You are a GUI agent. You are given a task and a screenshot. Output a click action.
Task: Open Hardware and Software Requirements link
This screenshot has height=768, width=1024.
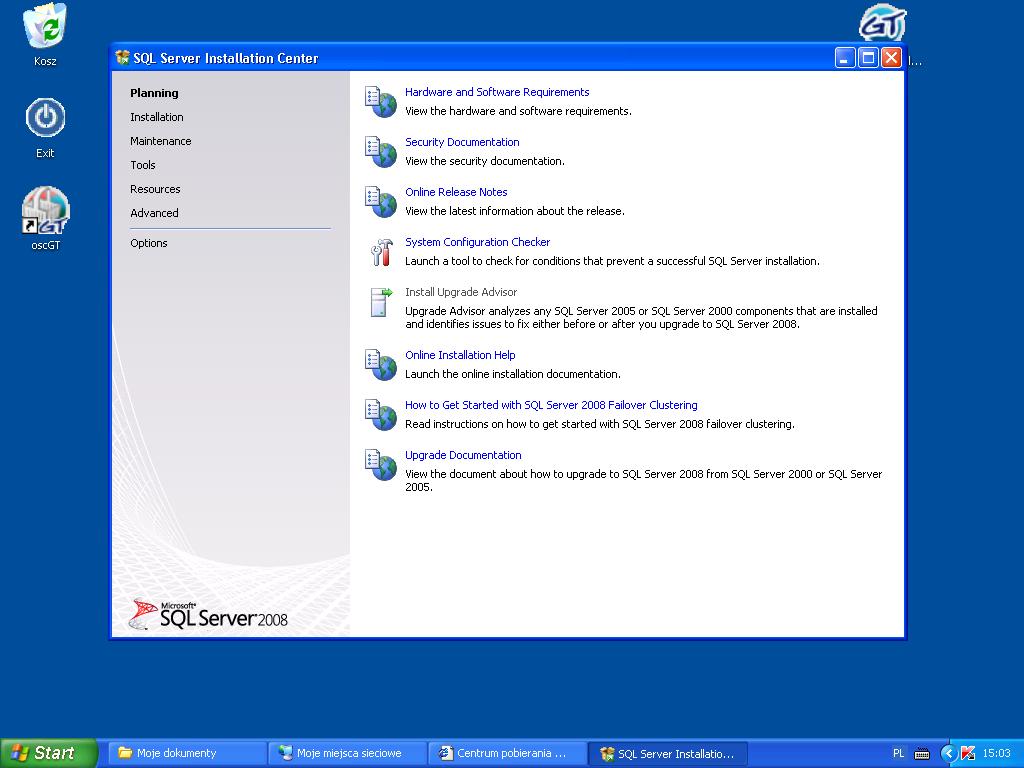[x=497, y=92]
